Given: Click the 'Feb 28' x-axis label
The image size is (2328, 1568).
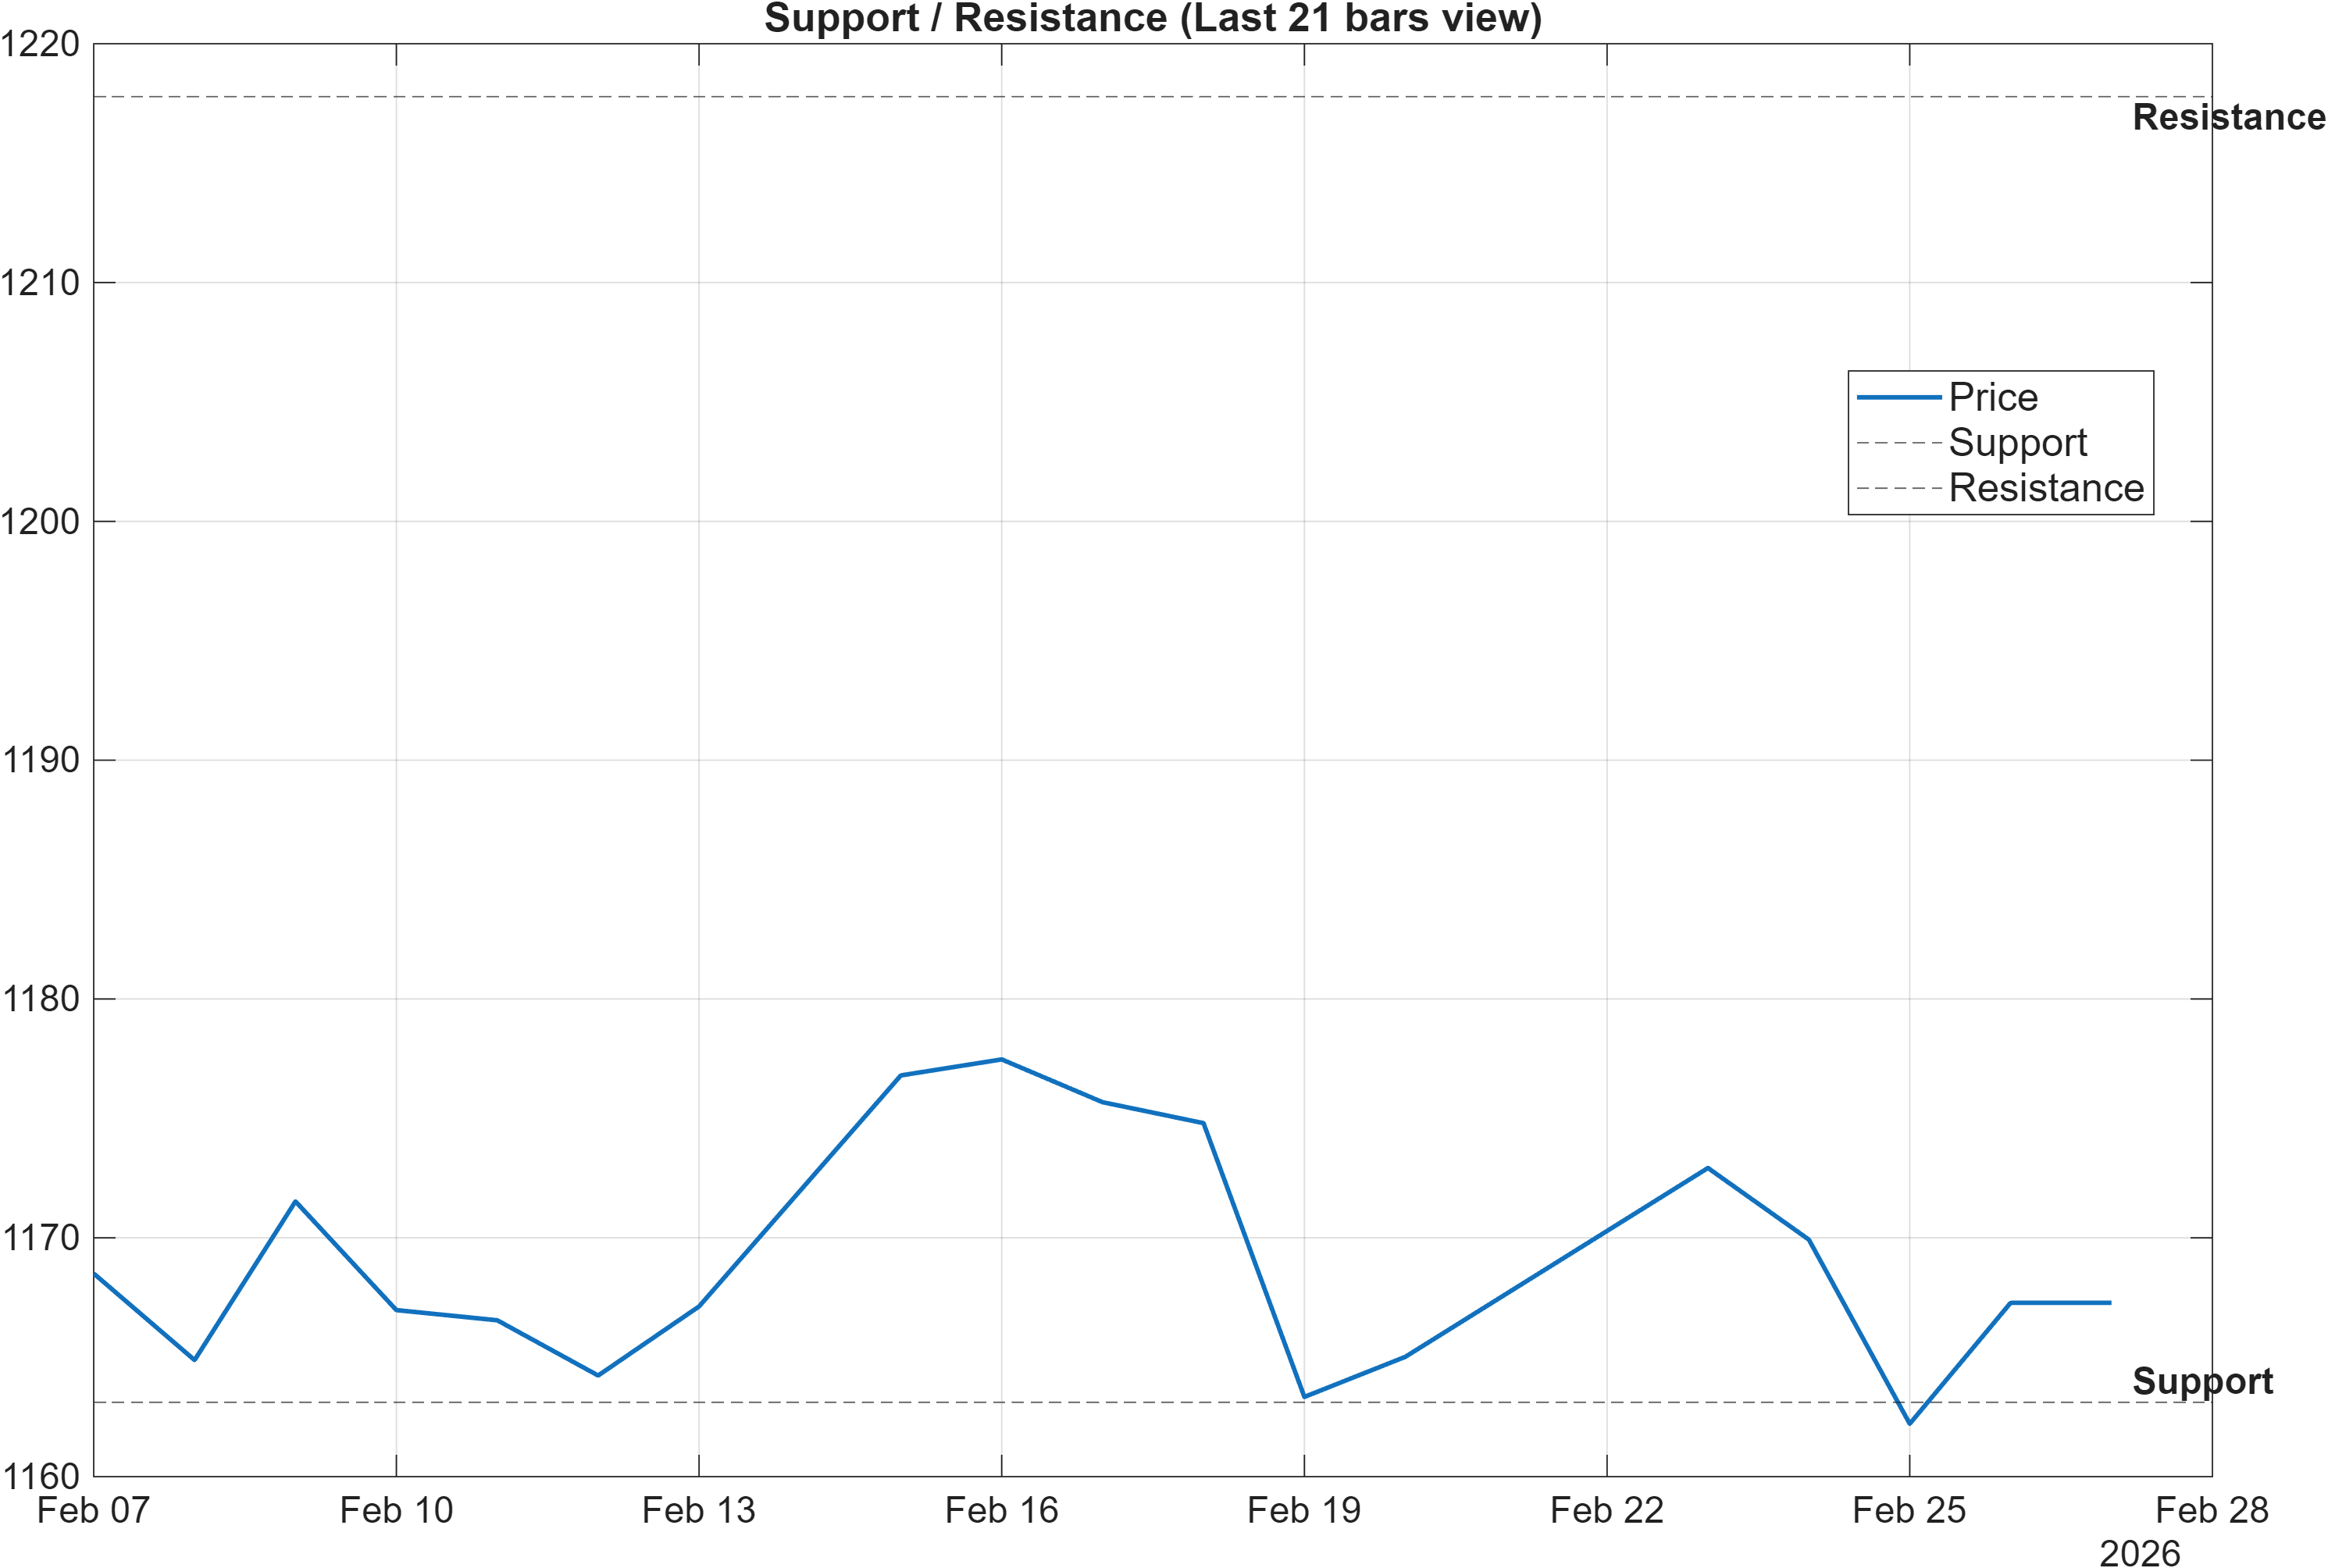Looking at the screenshot, I should [2212, 1510].
